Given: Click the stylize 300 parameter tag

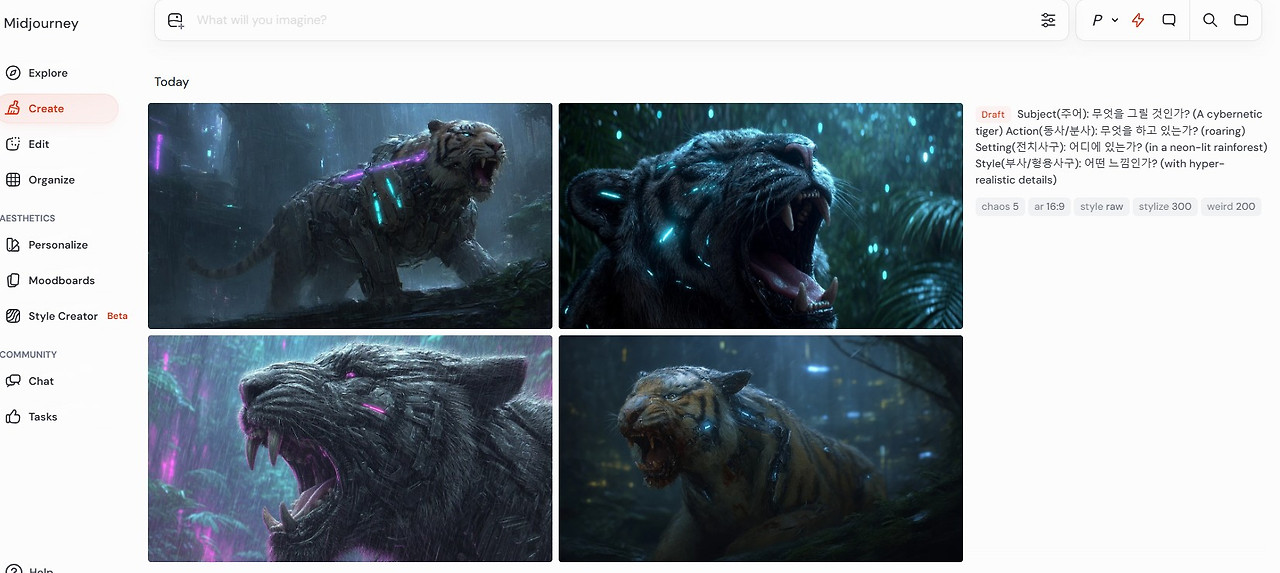Looking at the screenshot, I should 1165,207.
